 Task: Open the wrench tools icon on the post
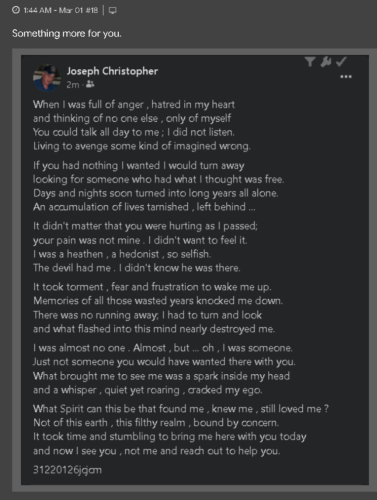pos(326,62)
